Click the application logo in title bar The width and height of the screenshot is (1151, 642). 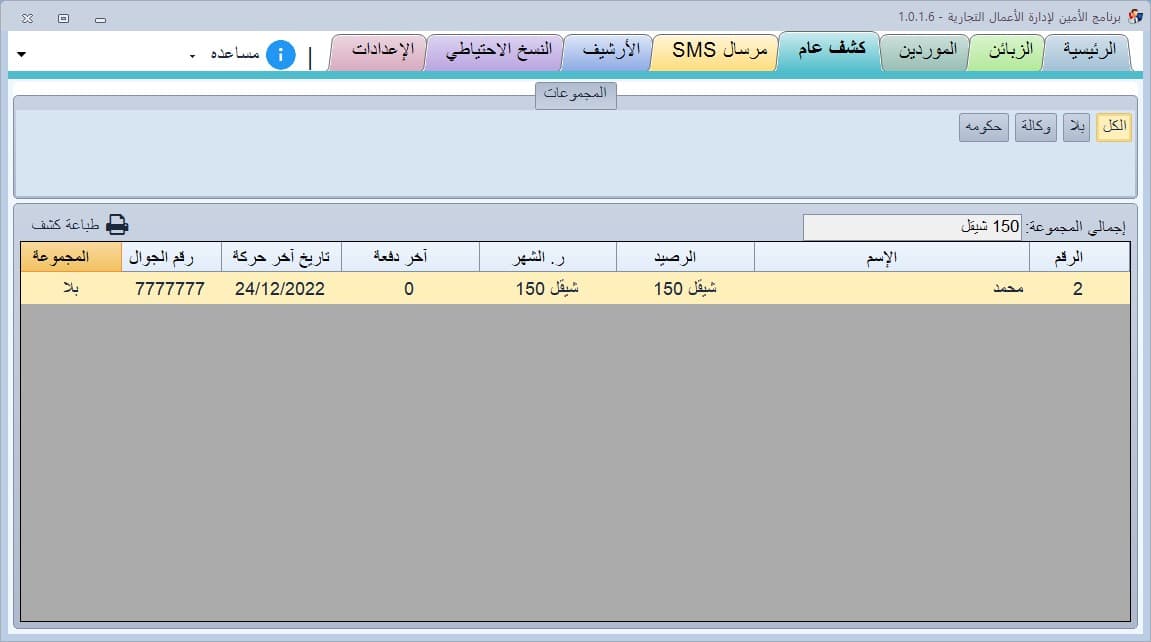1135,16
